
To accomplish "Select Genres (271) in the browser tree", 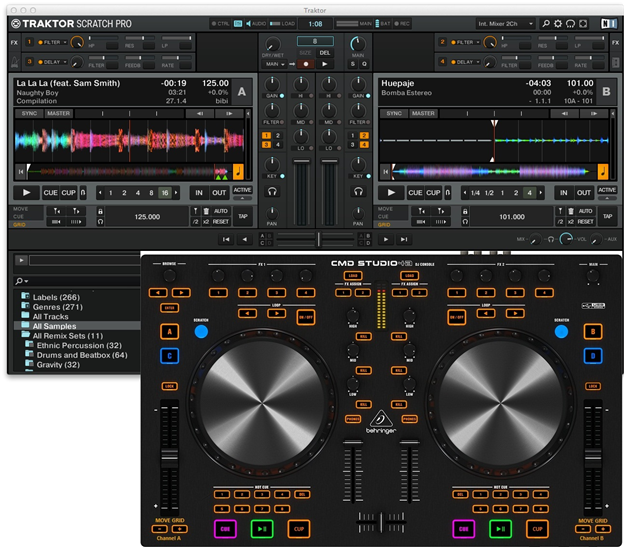I will (58, 307).
